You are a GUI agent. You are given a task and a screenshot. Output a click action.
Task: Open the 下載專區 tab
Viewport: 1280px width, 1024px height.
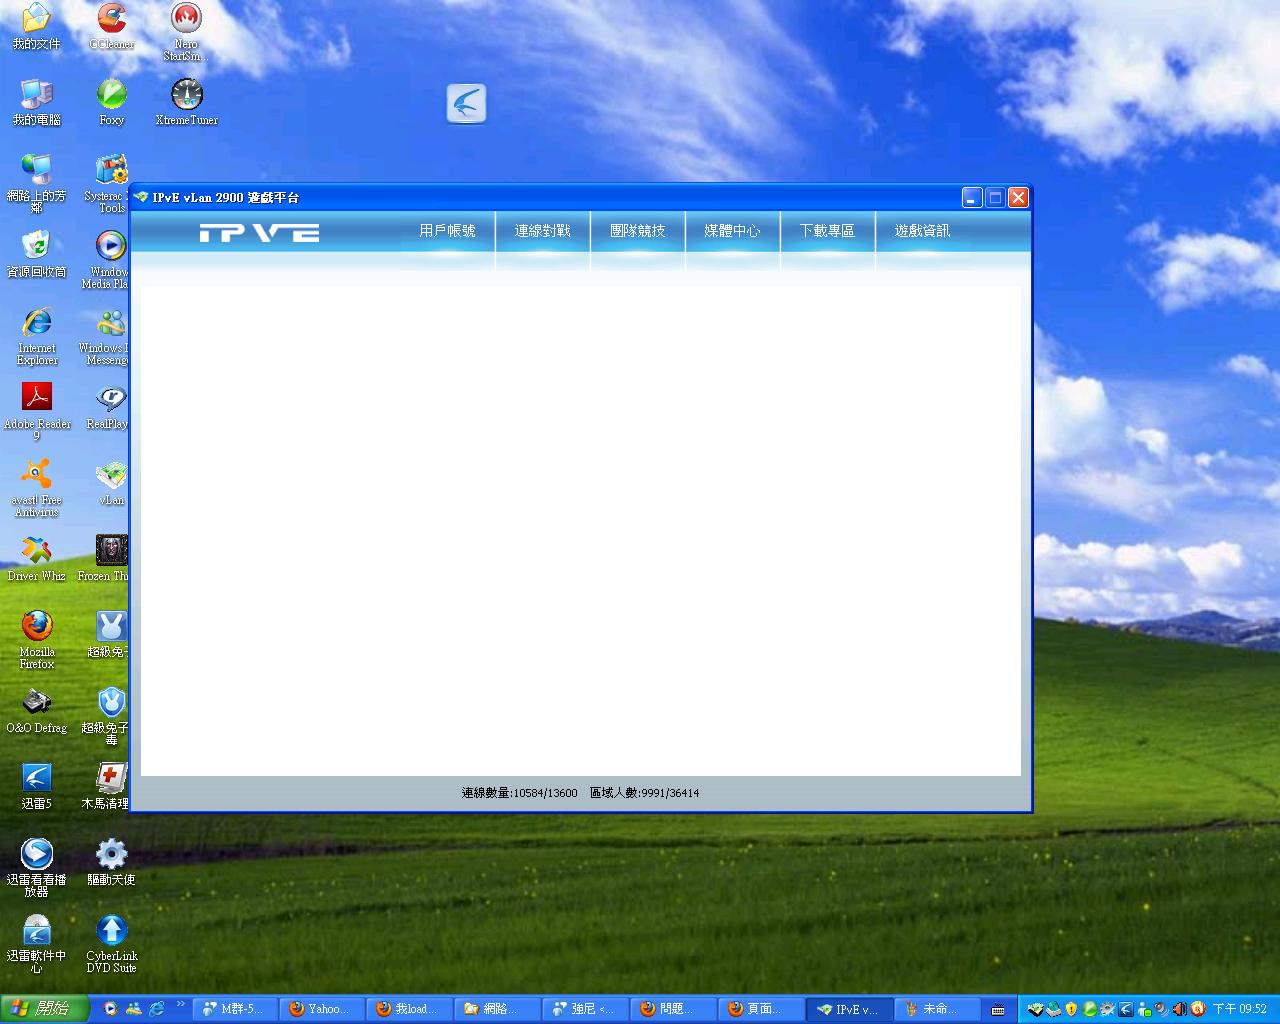coord(827,231)
